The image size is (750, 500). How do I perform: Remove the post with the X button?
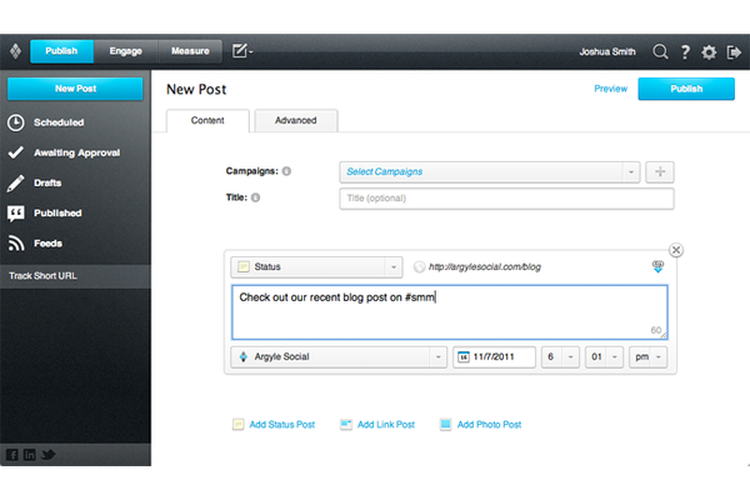point(676,250)
